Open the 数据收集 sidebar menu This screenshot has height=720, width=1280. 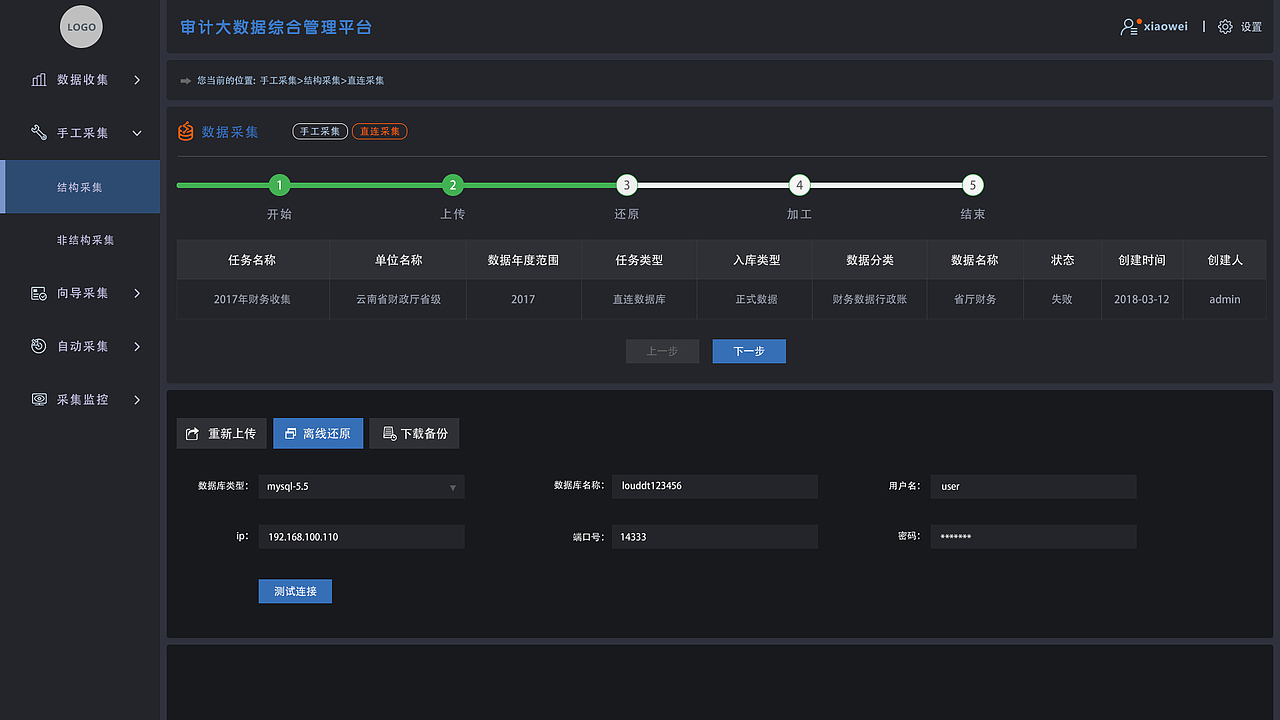(80, 80)
